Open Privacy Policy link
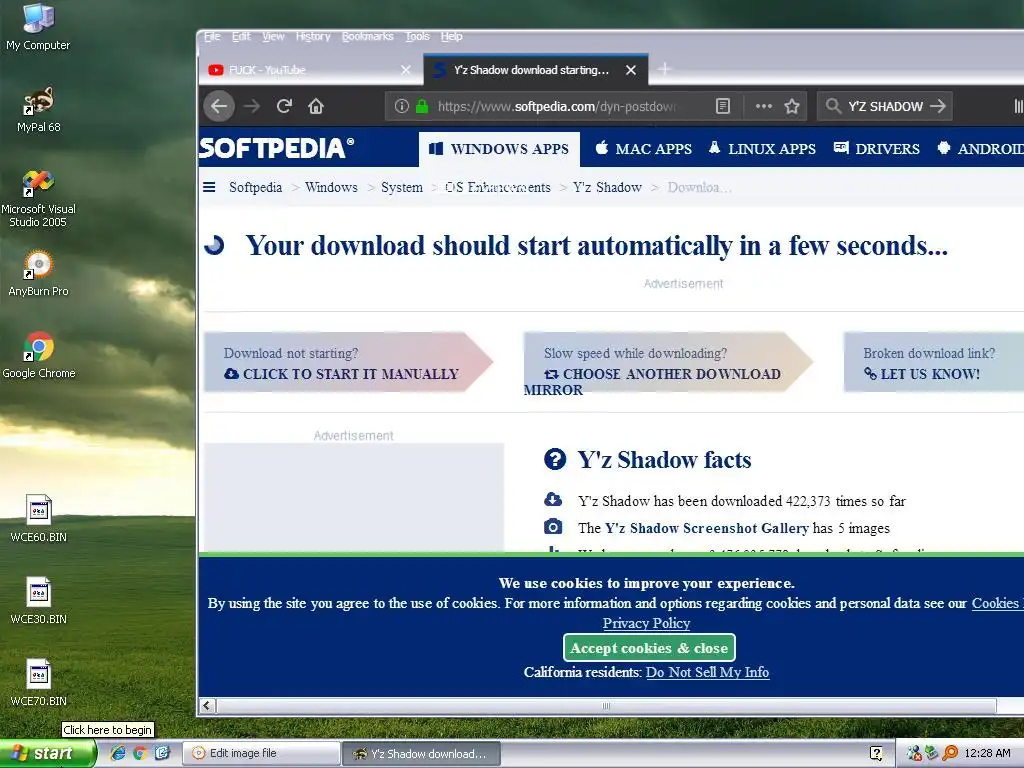This screenshot has height=768, width=1024. click(647, 623)
